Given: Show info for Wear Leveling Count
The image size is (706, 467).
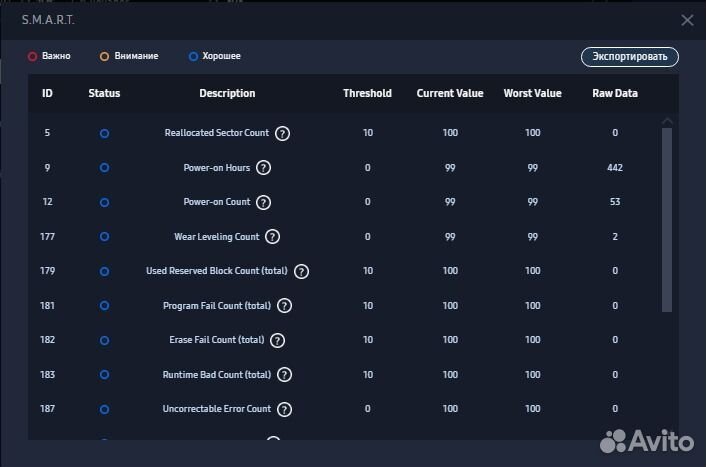Looking at the screenshot, I should click(x=273, y=237).
